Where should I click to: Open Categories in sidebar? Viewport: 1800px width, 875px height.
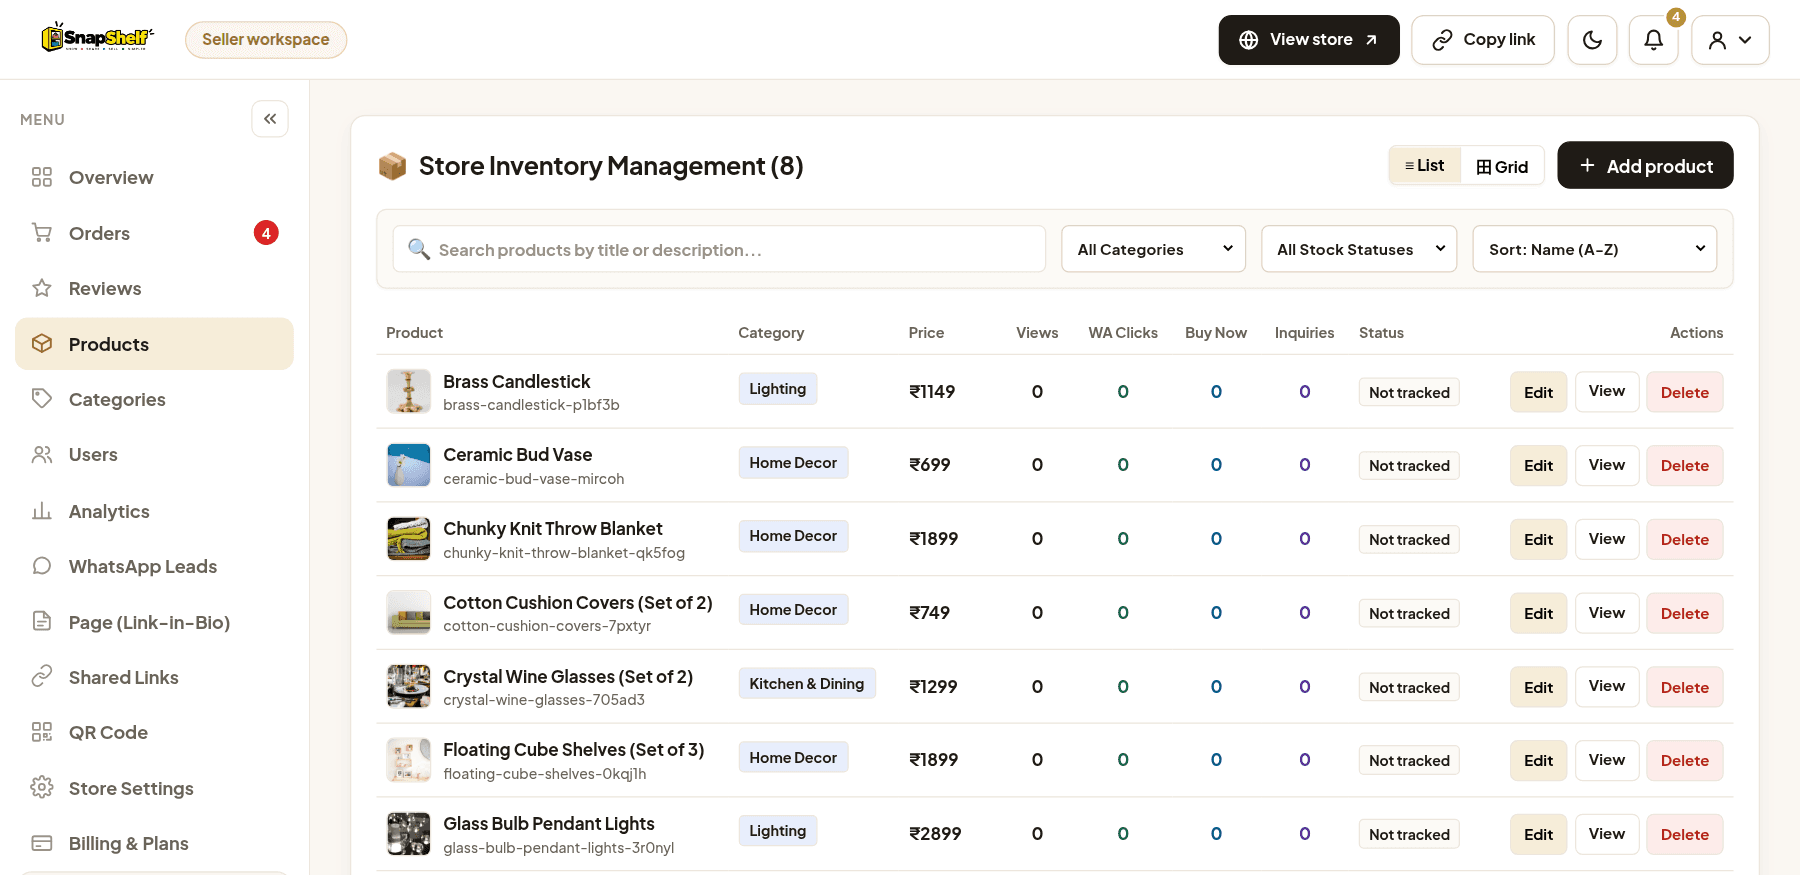(154, 399)
